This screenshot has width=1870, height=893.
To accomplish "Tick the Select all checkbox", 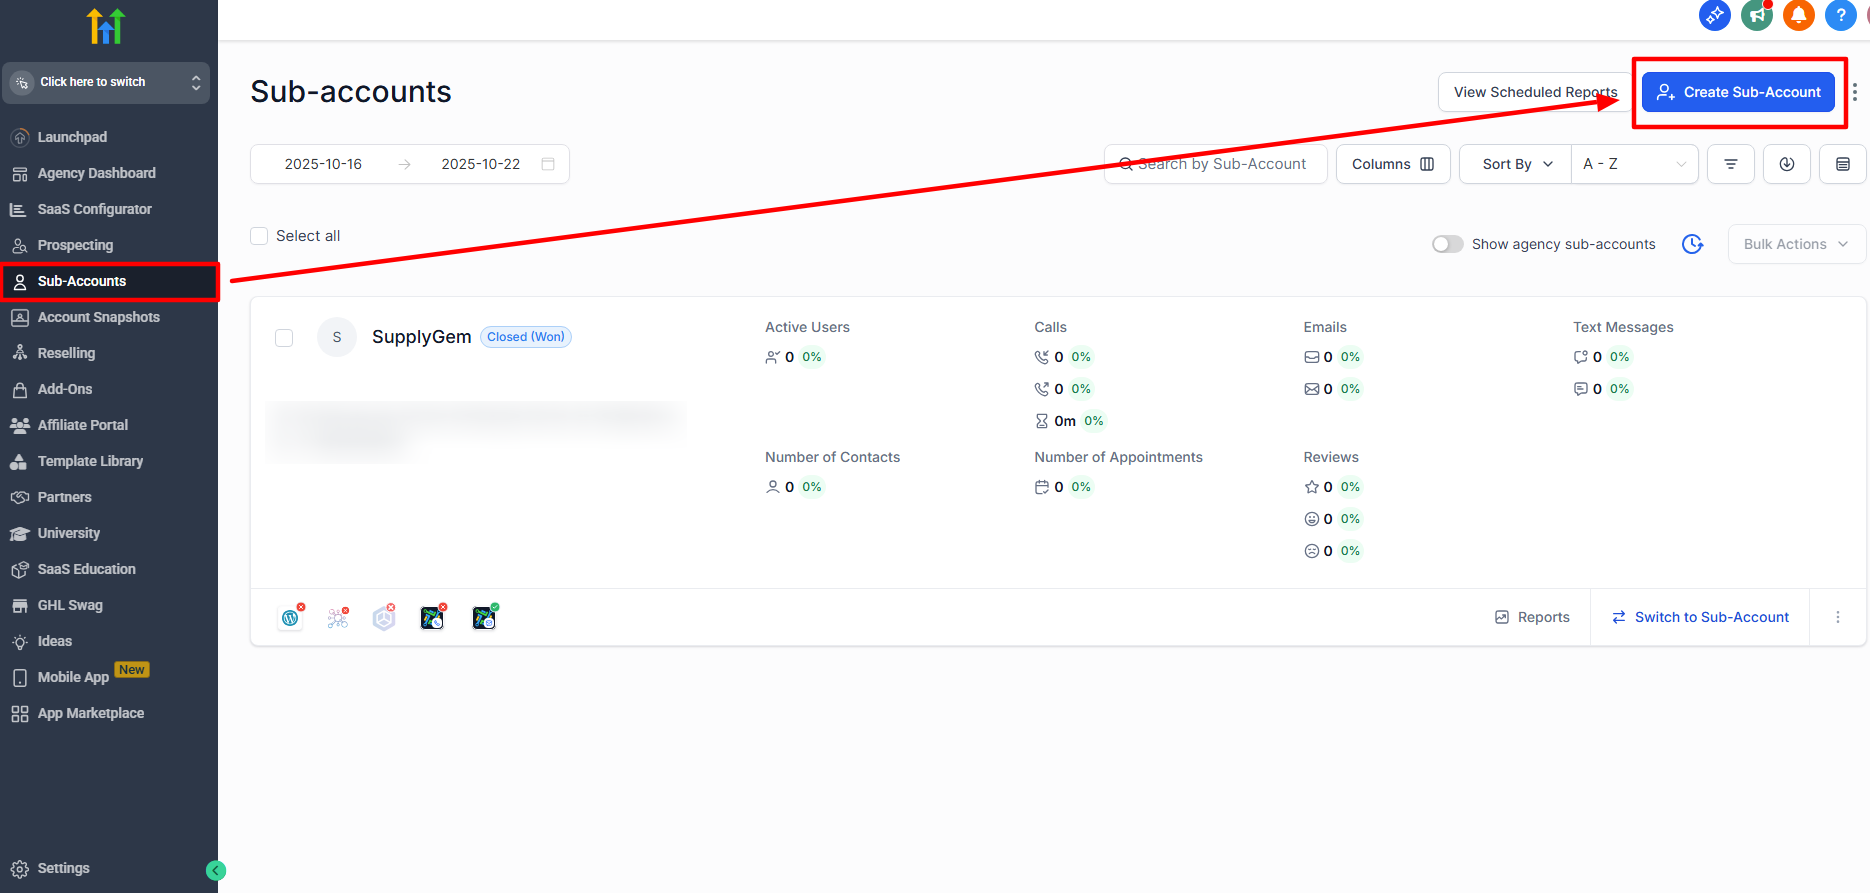I will 259,236.
